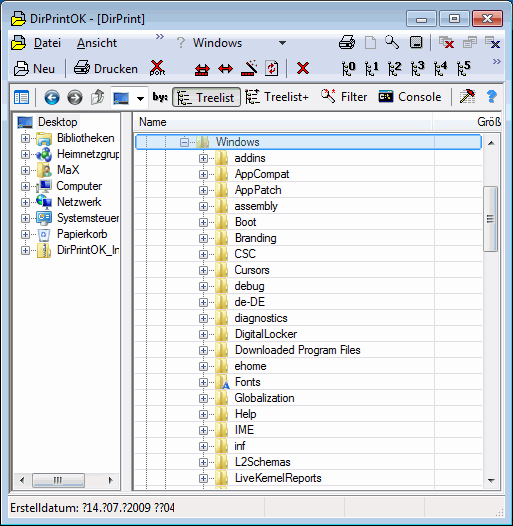Screen dimensions: 513x526
Task: Collapse the Windows folder node
Action: tap(184, 142)
